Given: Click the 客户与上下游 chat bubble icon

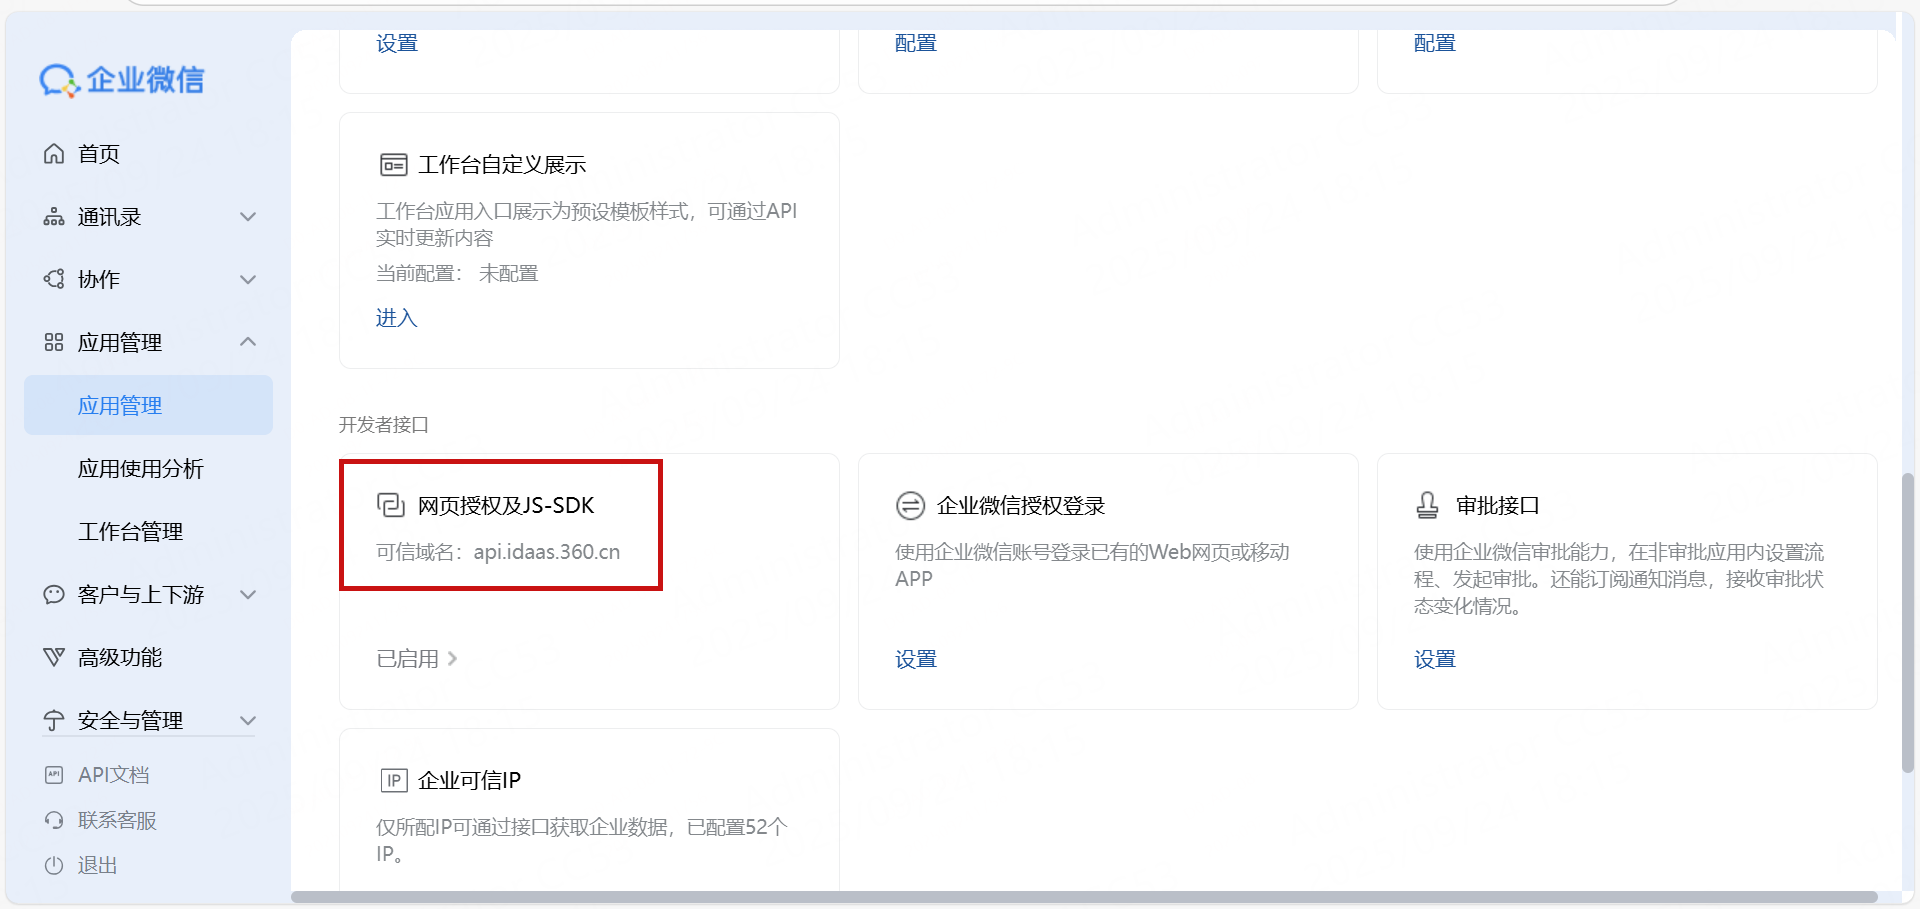Looking at the screenshot, I should tap(54, 595).
